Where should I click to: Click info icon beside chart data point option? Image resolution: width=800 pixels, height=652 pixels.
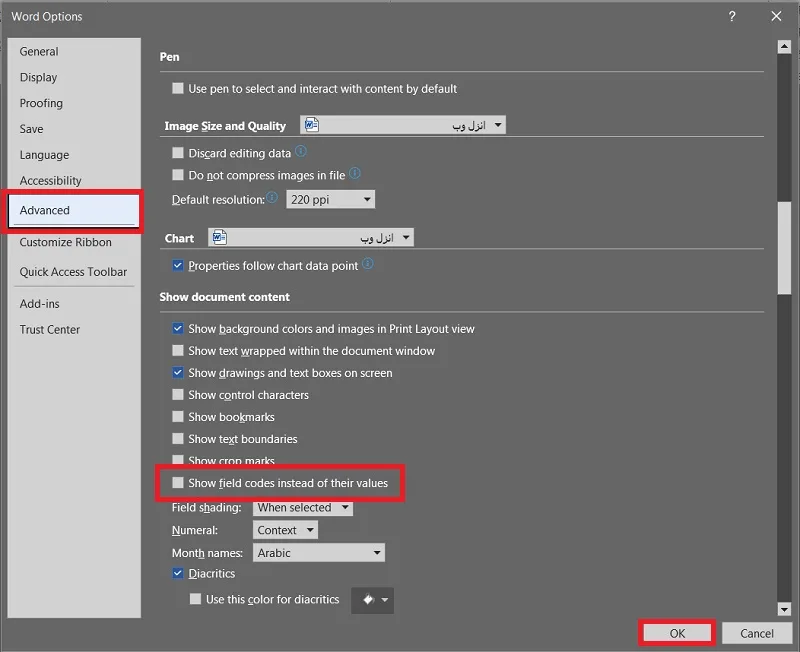click(367, 264)
